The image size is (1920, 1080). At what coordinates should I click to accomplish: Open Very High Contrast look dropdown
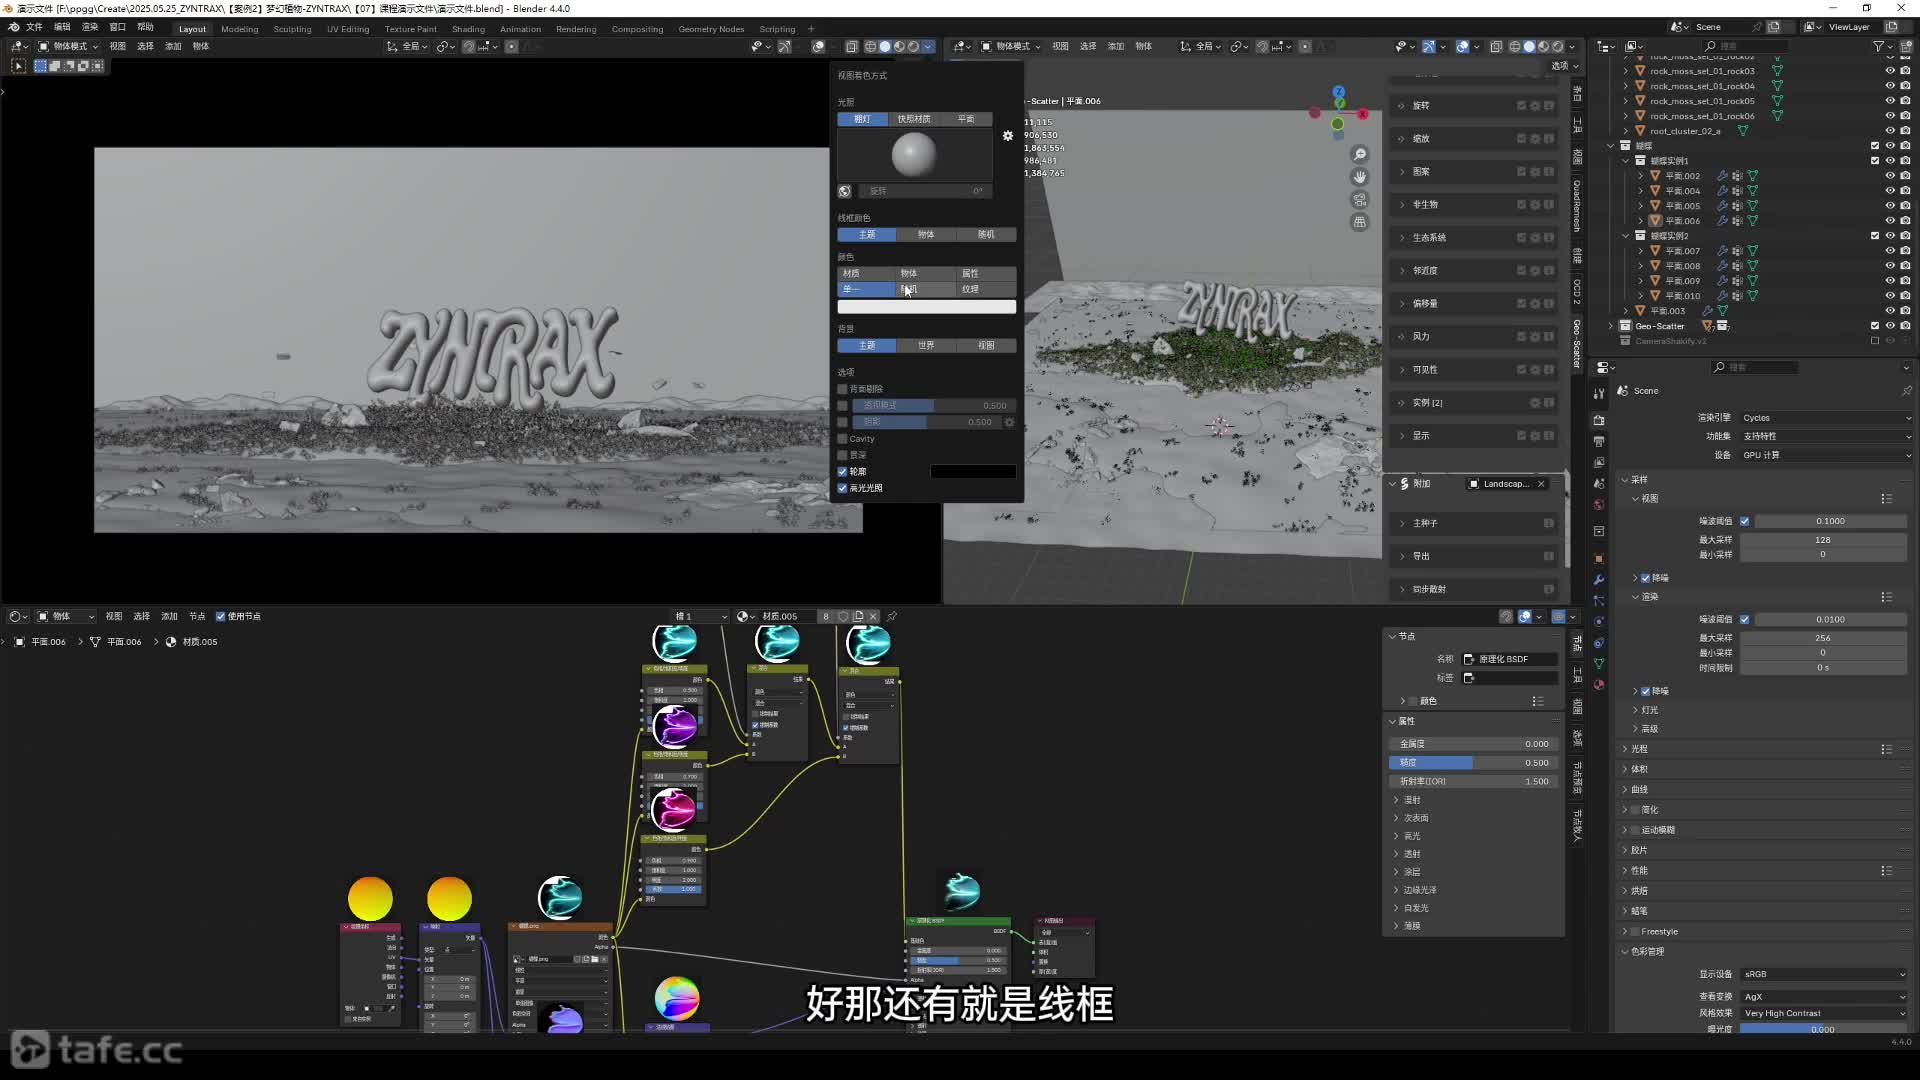(x=1825, y=1013)
